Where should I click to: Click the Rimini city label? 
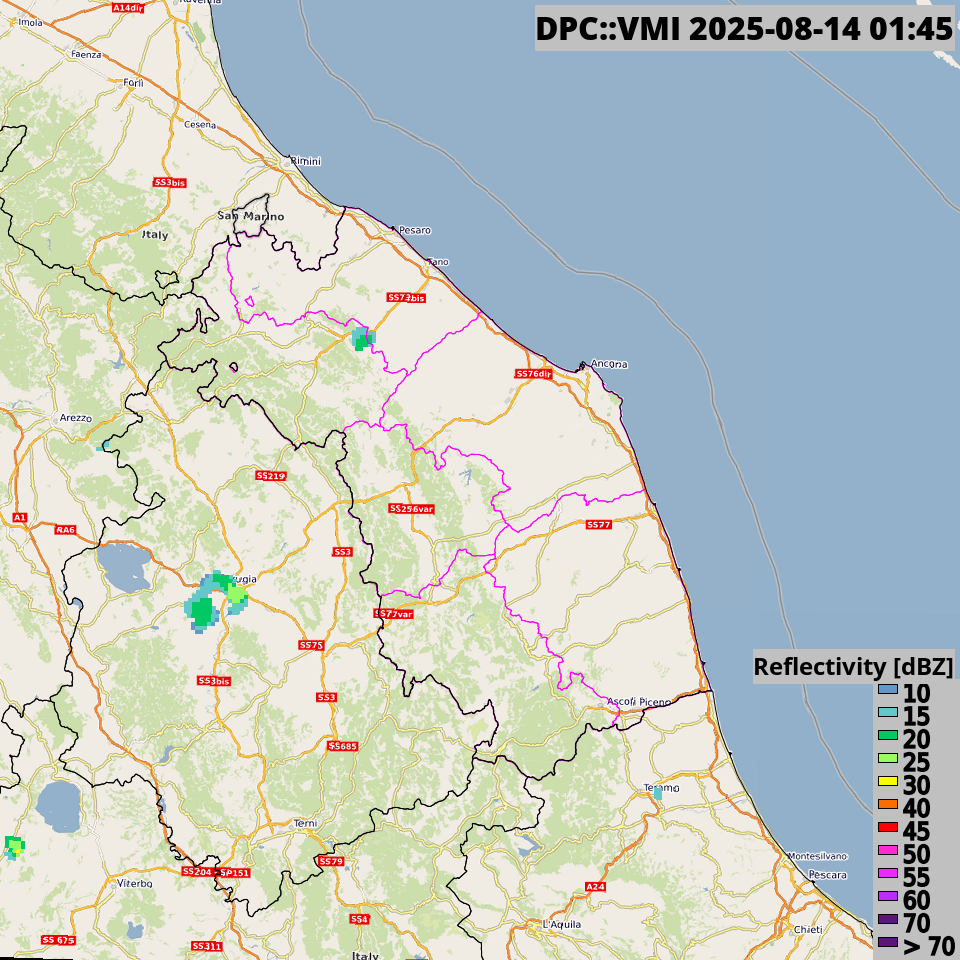click(306, 161)
